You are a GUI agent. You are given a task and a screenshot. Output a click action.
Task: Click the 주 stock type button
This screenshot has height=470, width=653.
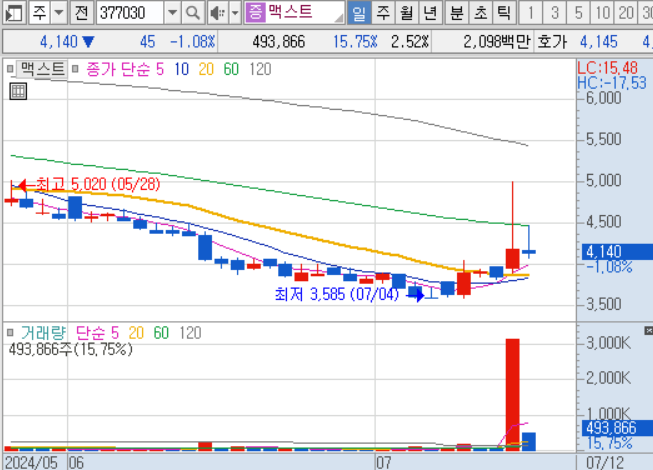[x=40, y=12]
